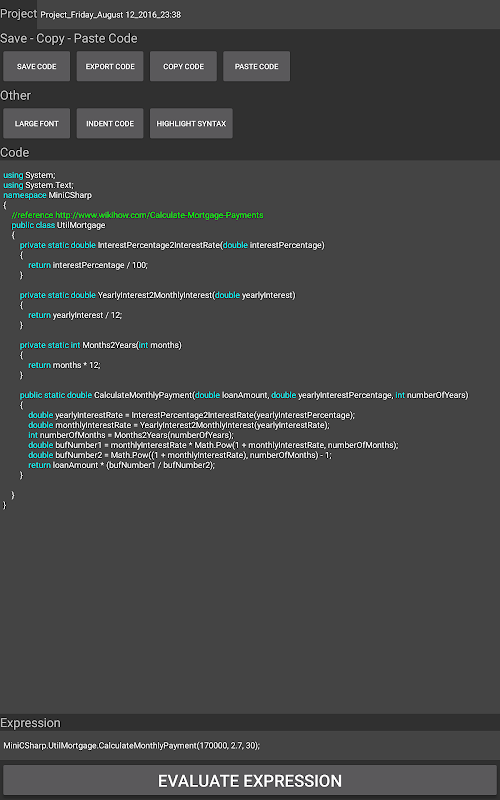
Task: Click InterestPercentage2InterestRate method declaration
Action: point(172,245)
